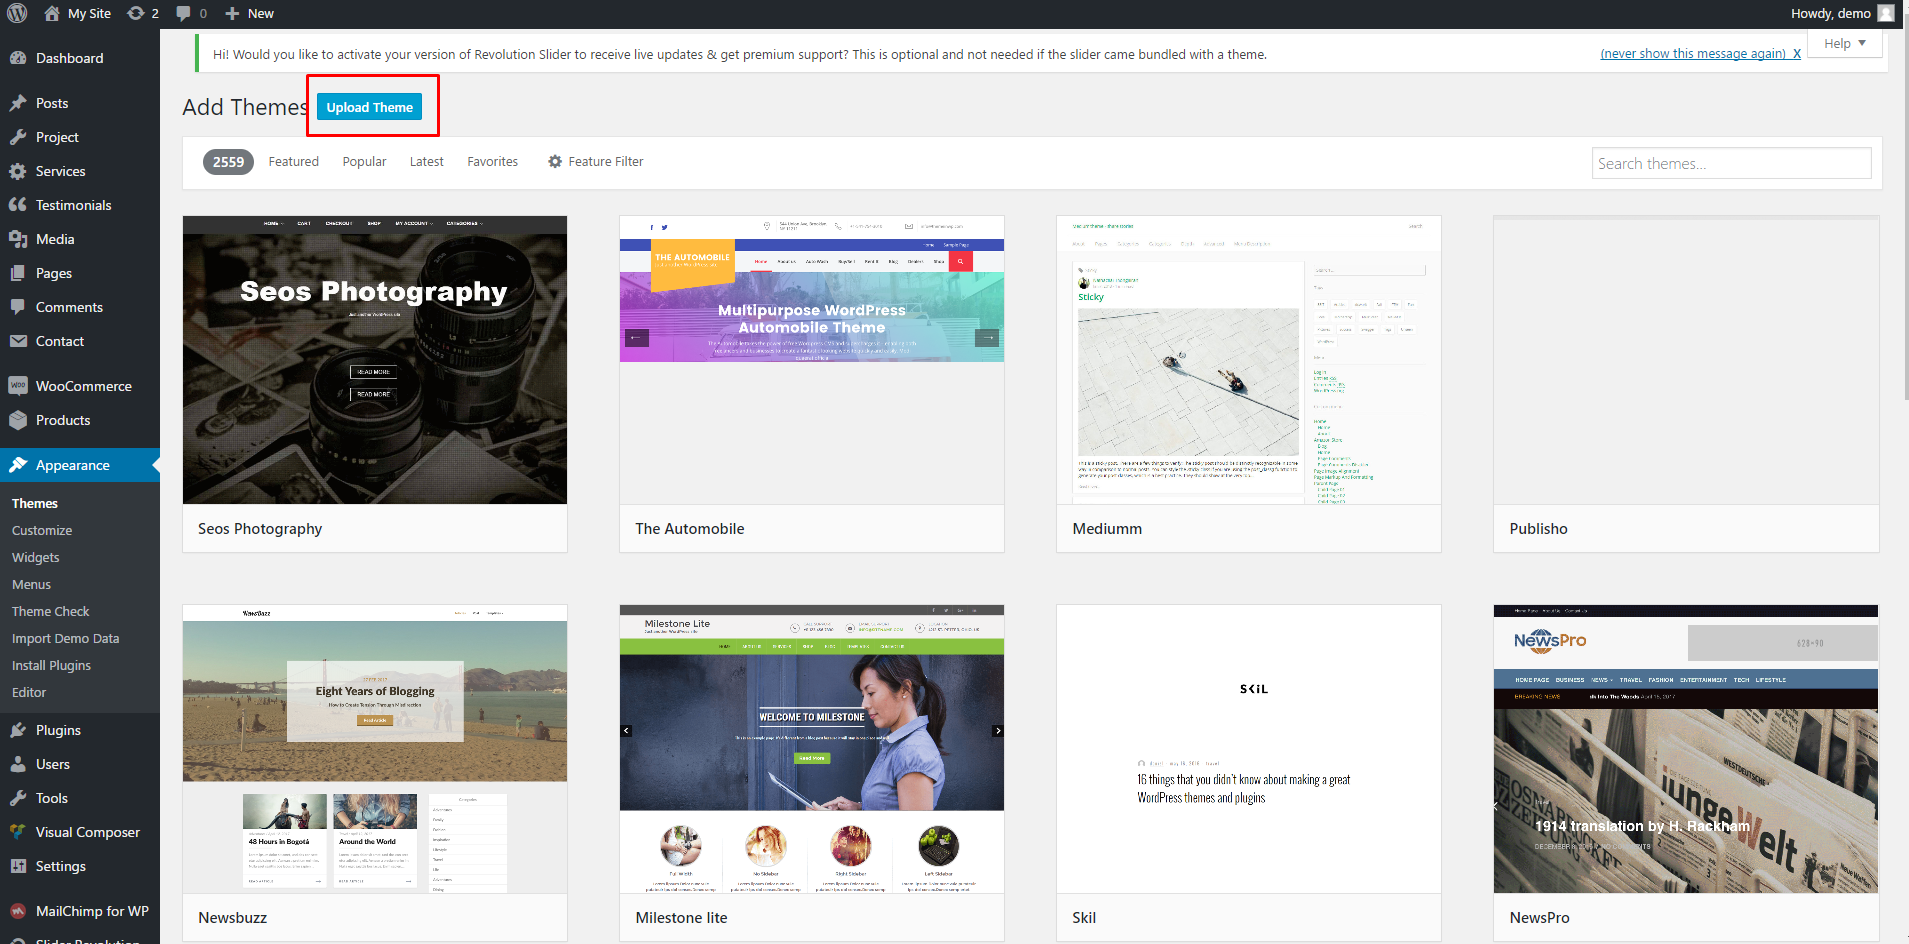Click the demo user avatar in admin bar
Screen dimensions: 1909x944
(1886, 13)
